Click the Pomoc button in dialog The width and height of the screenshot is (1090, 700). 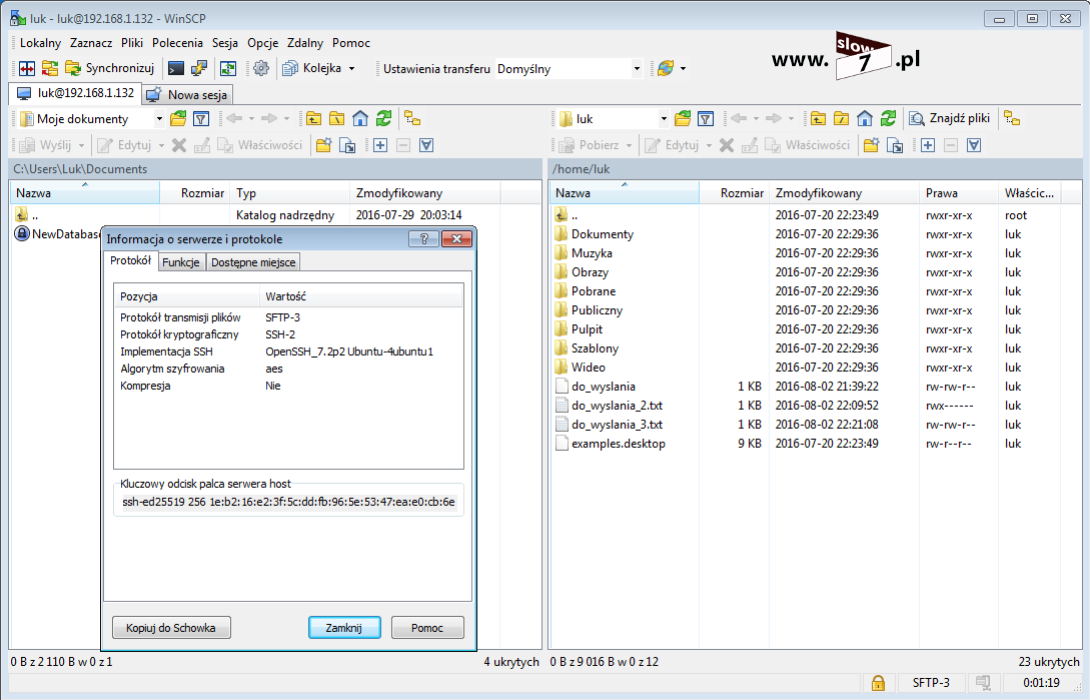point(427,628)
